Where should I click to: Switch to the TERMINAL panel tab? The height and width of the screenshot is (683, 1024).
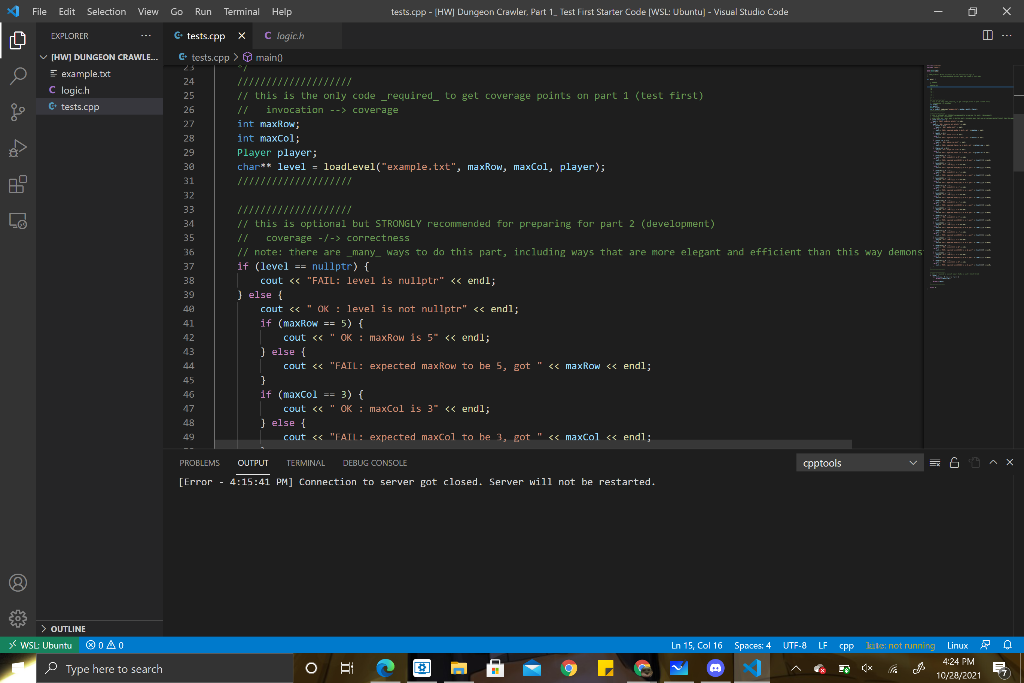point(305,463)
